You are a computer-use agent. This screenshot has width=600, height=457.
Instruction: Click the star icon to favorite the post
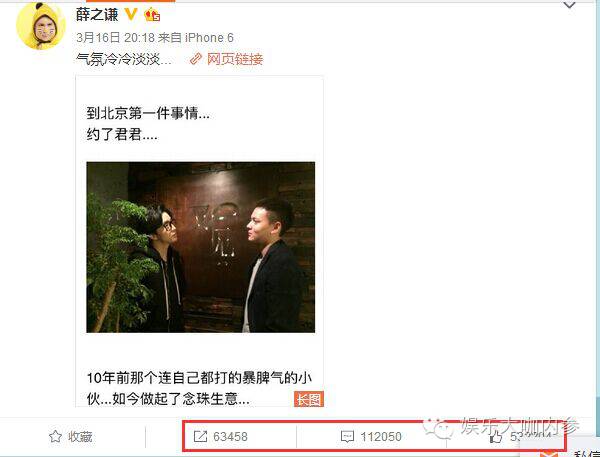click(55, 436)
